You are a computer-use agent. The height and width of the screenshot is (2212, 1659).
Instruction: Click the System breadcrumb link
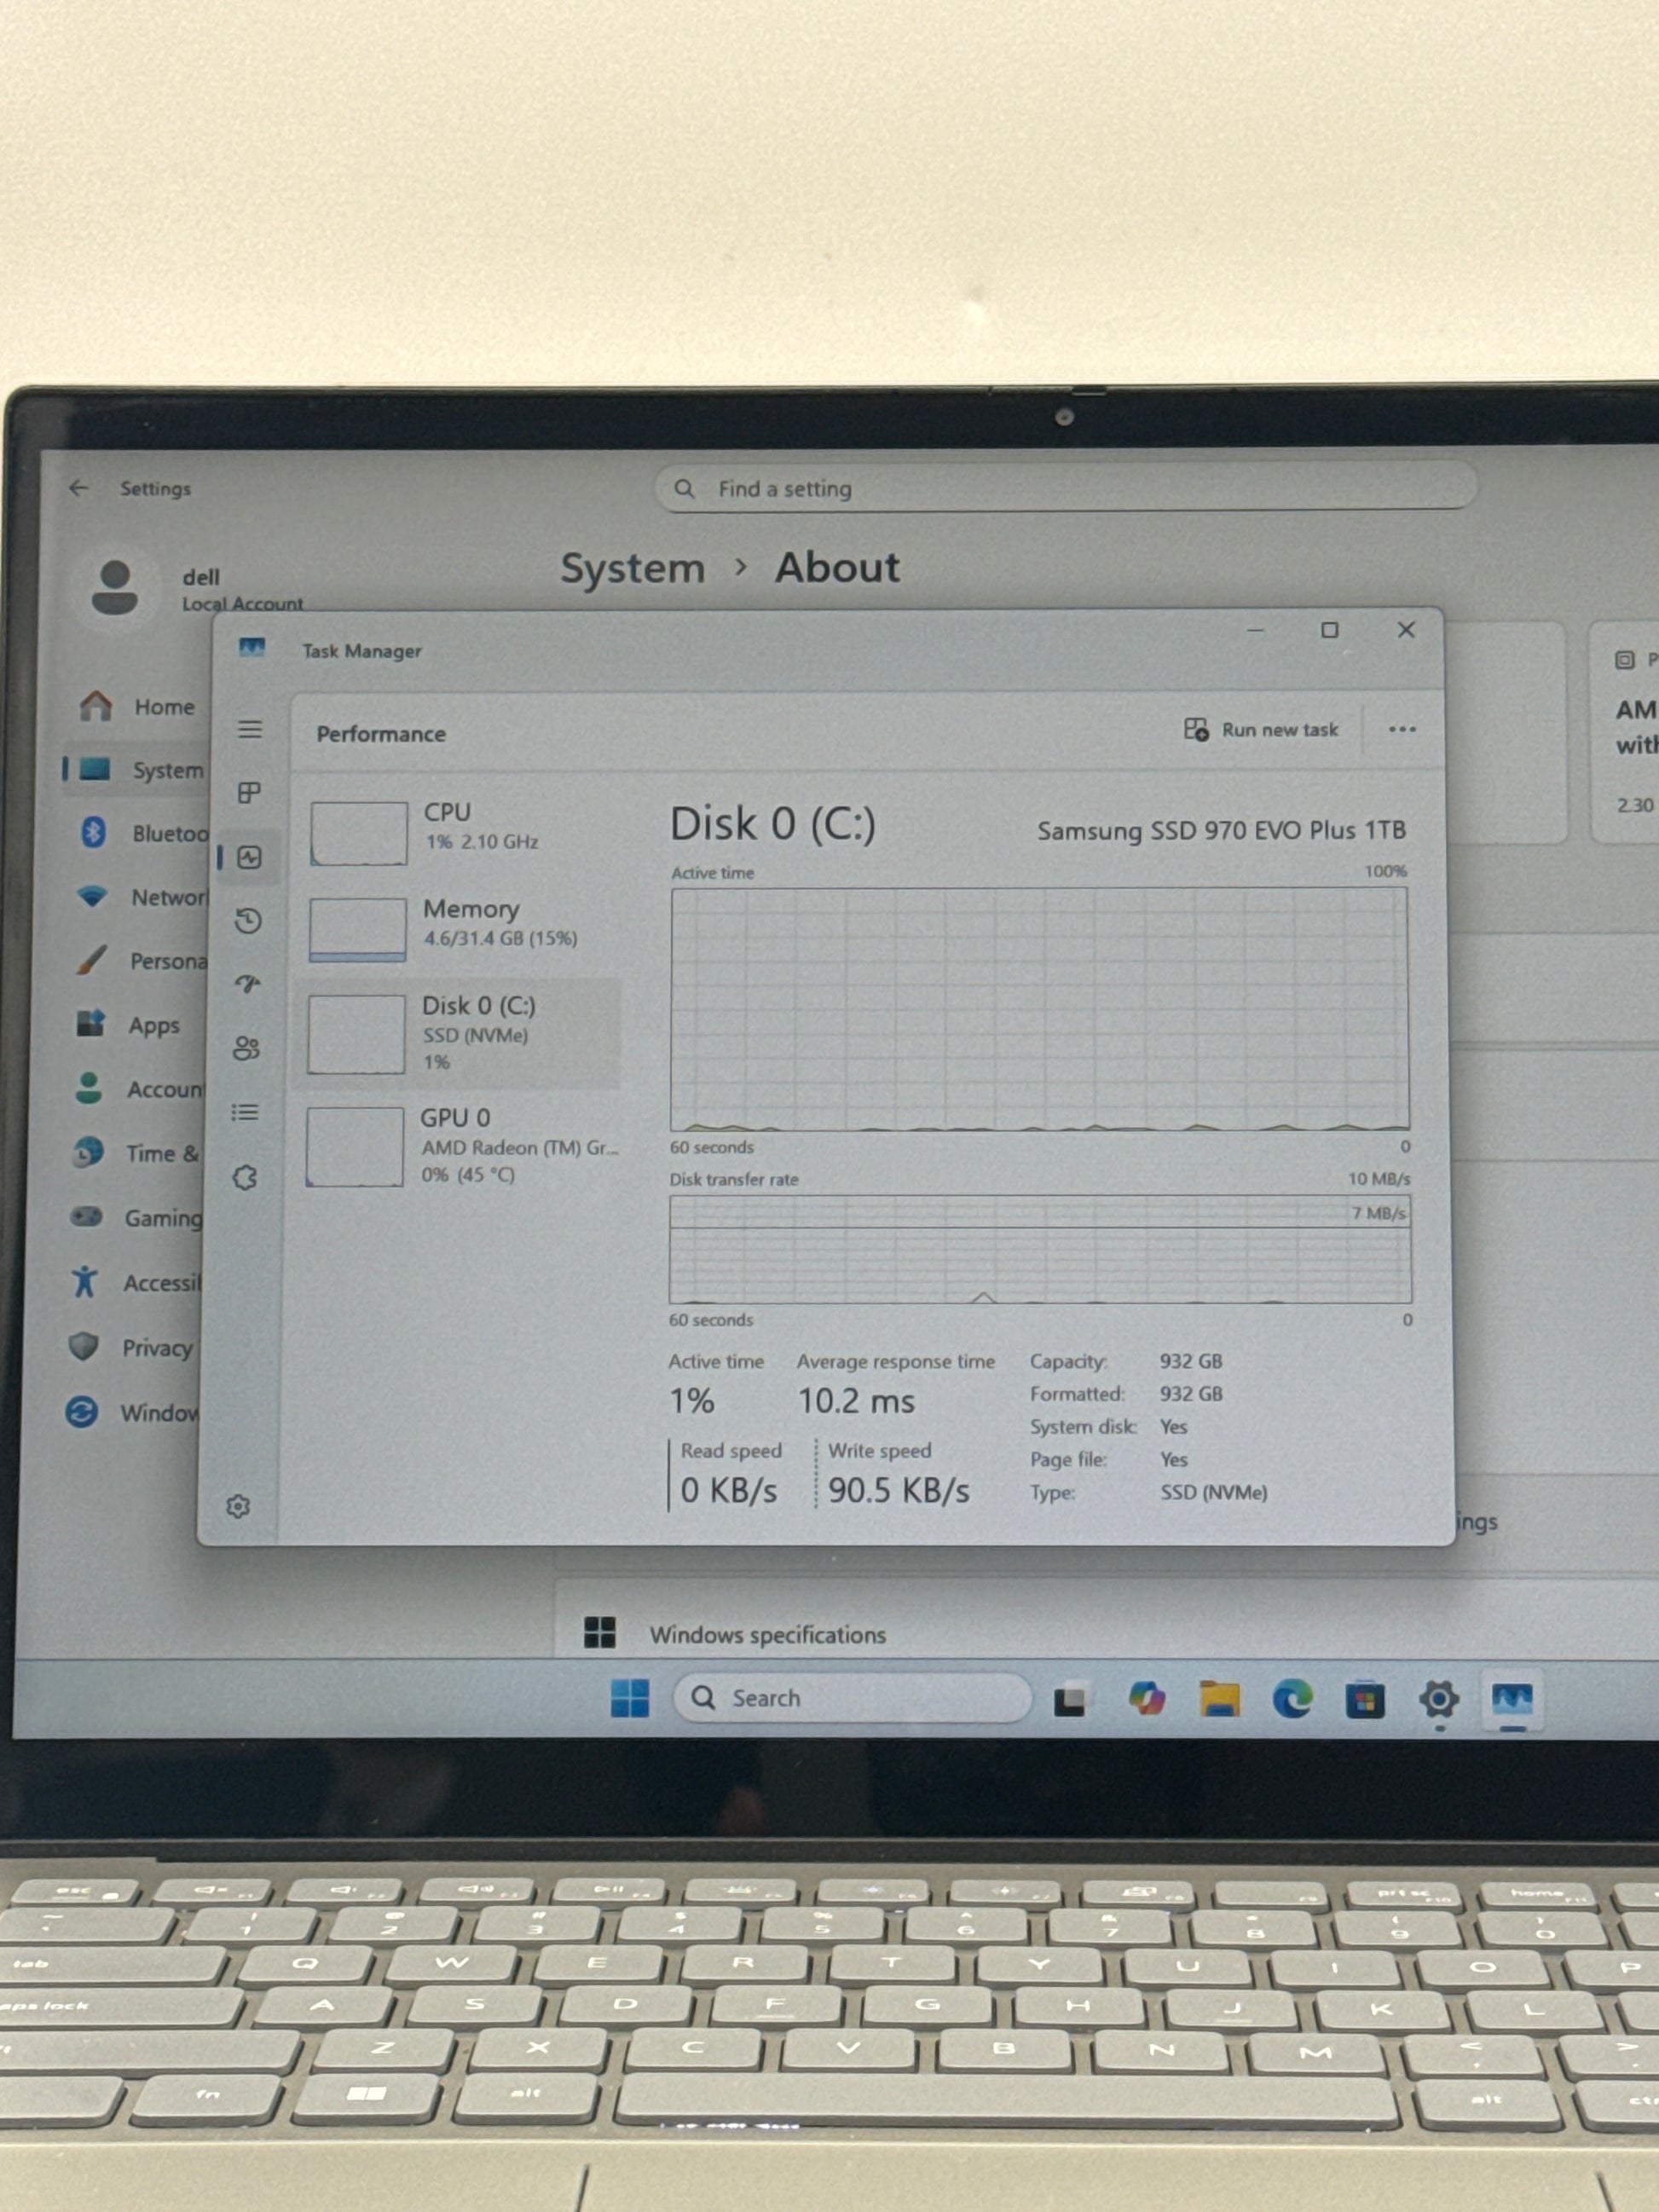point(632,568)
